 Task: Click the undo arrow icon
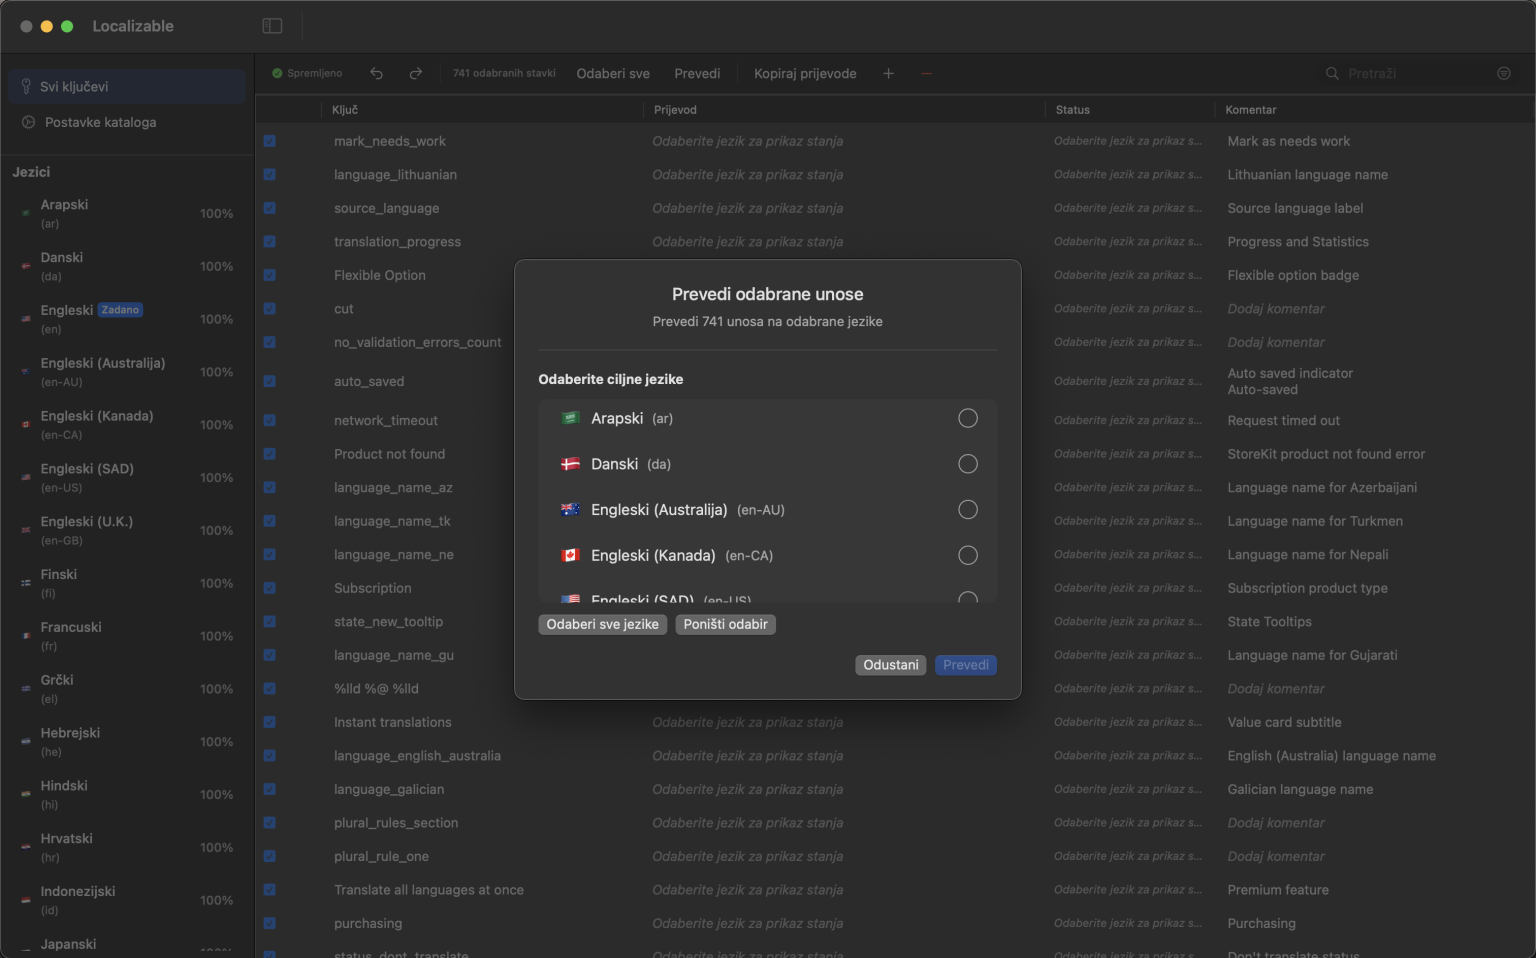[376, 73]
